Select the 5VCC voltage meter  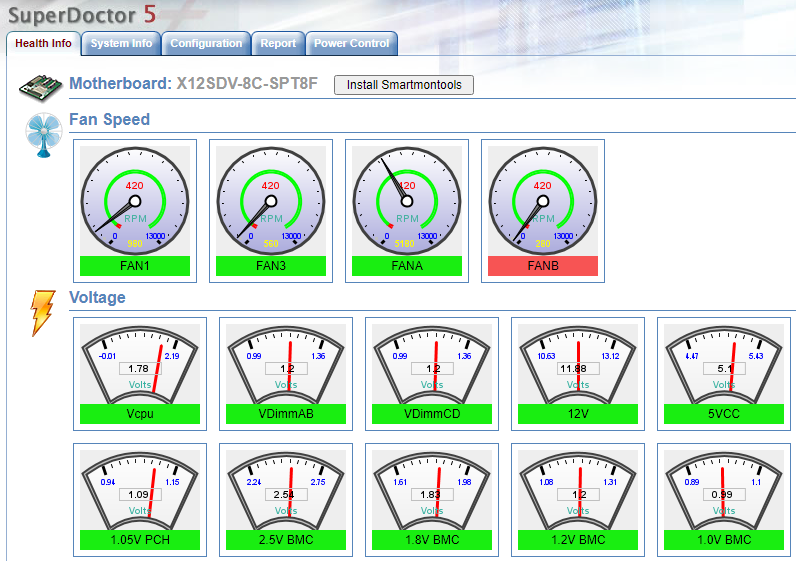(724, 365)
